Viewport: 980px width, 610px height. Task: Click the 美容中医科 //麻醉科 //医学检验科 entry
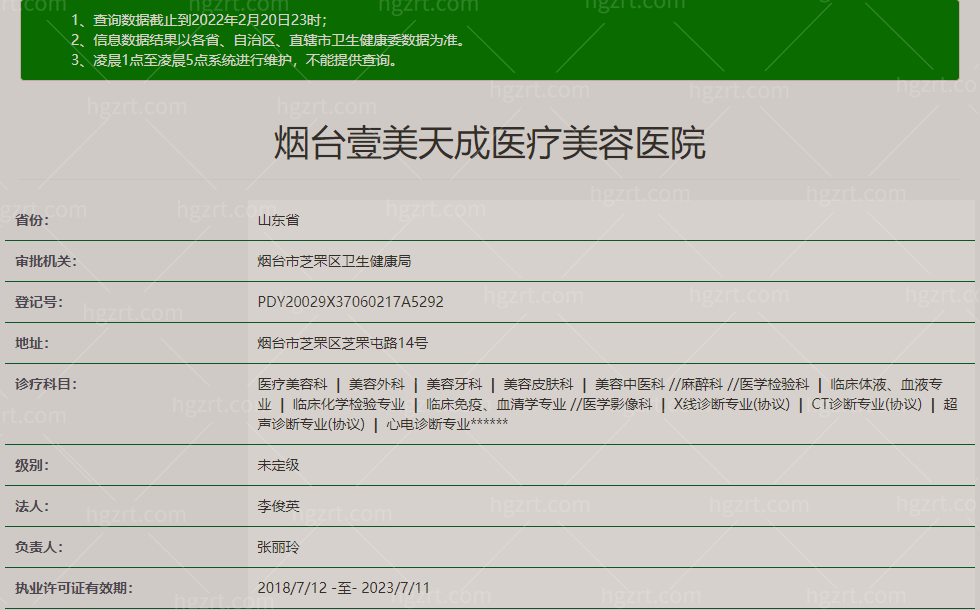[702, 384]
